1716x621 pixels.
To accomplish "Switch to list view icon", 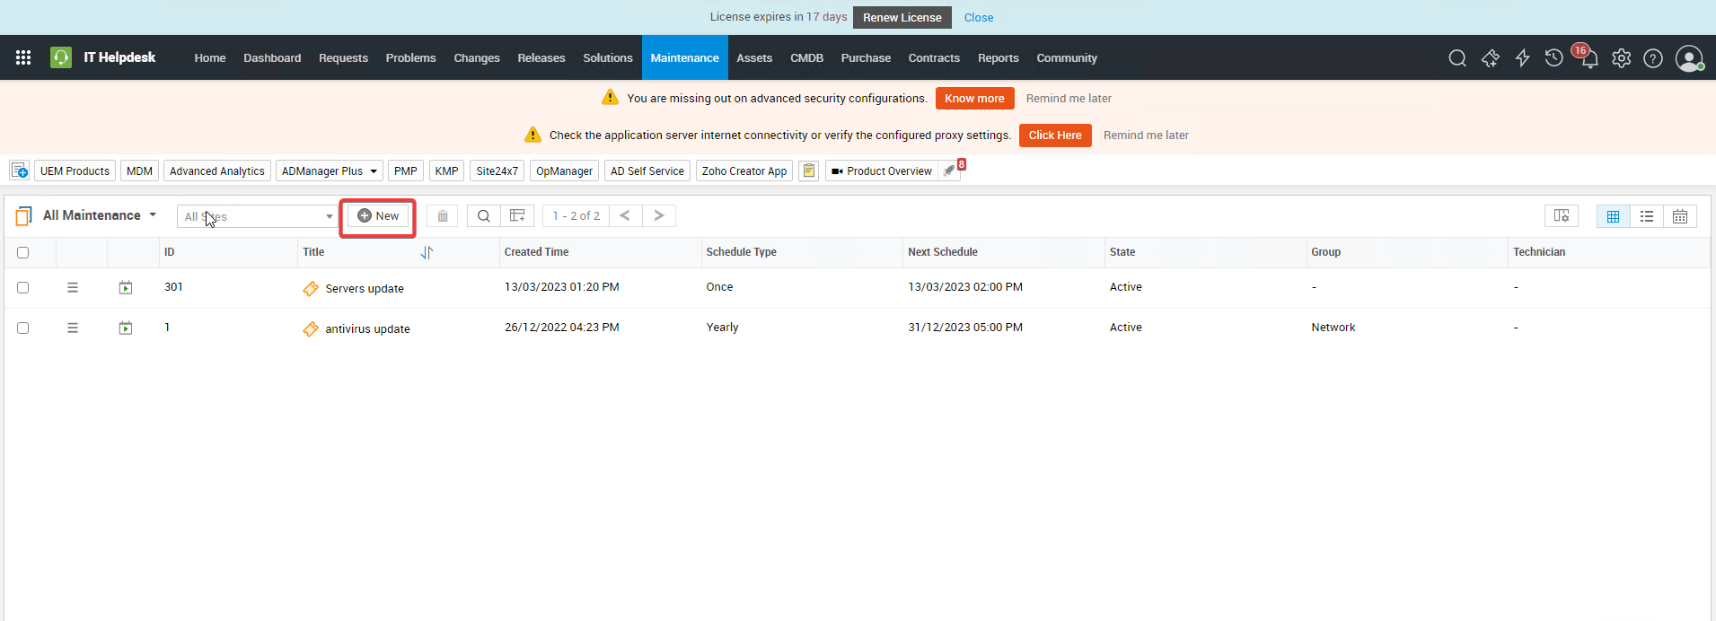I will 1646,216.
